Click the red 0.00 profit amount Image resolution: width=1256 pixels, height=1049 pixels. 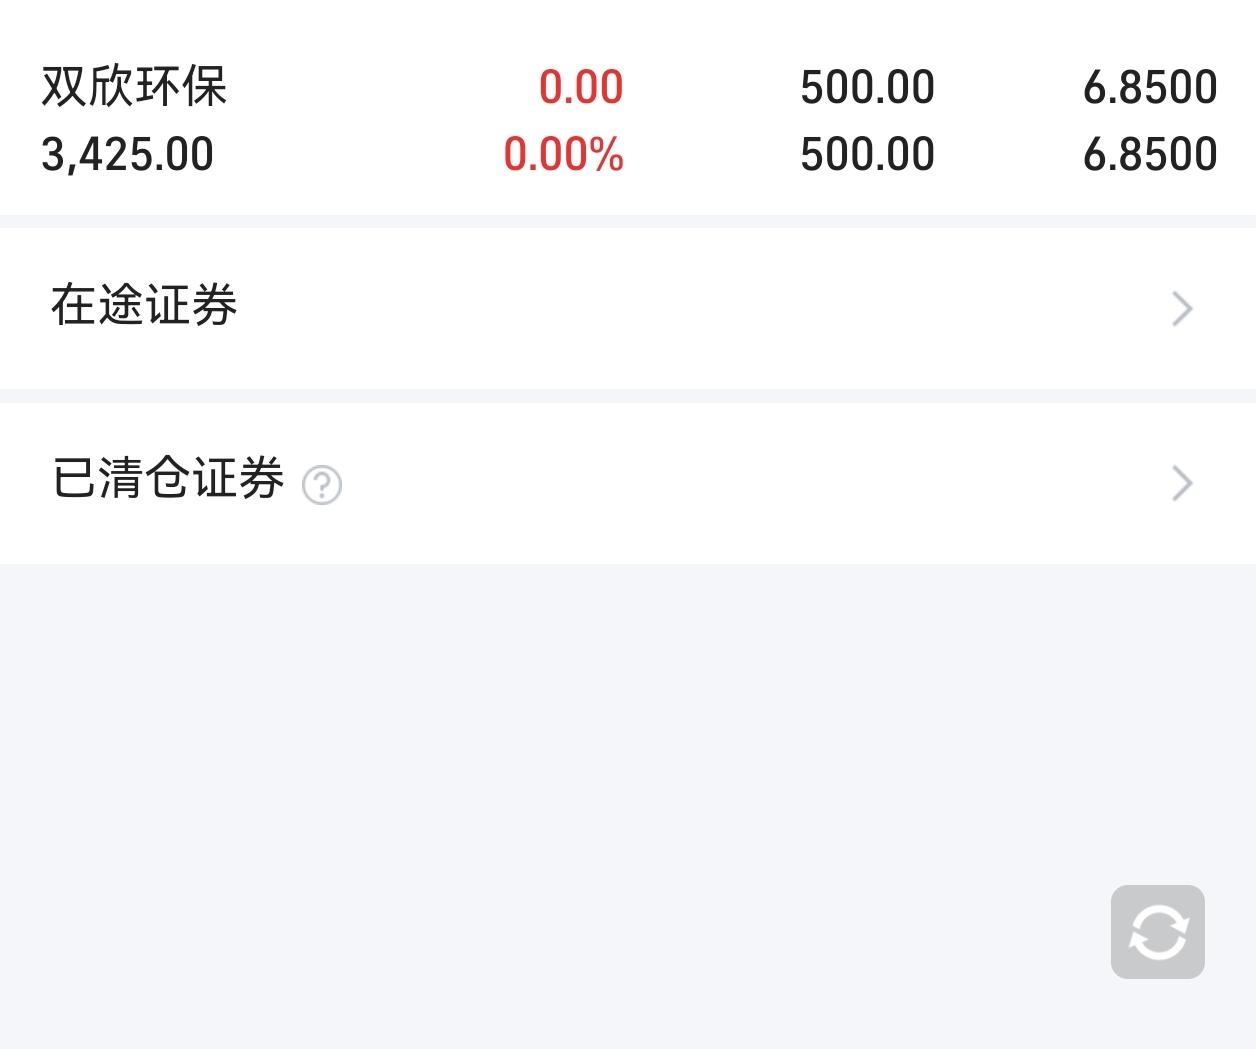(581, 87)
